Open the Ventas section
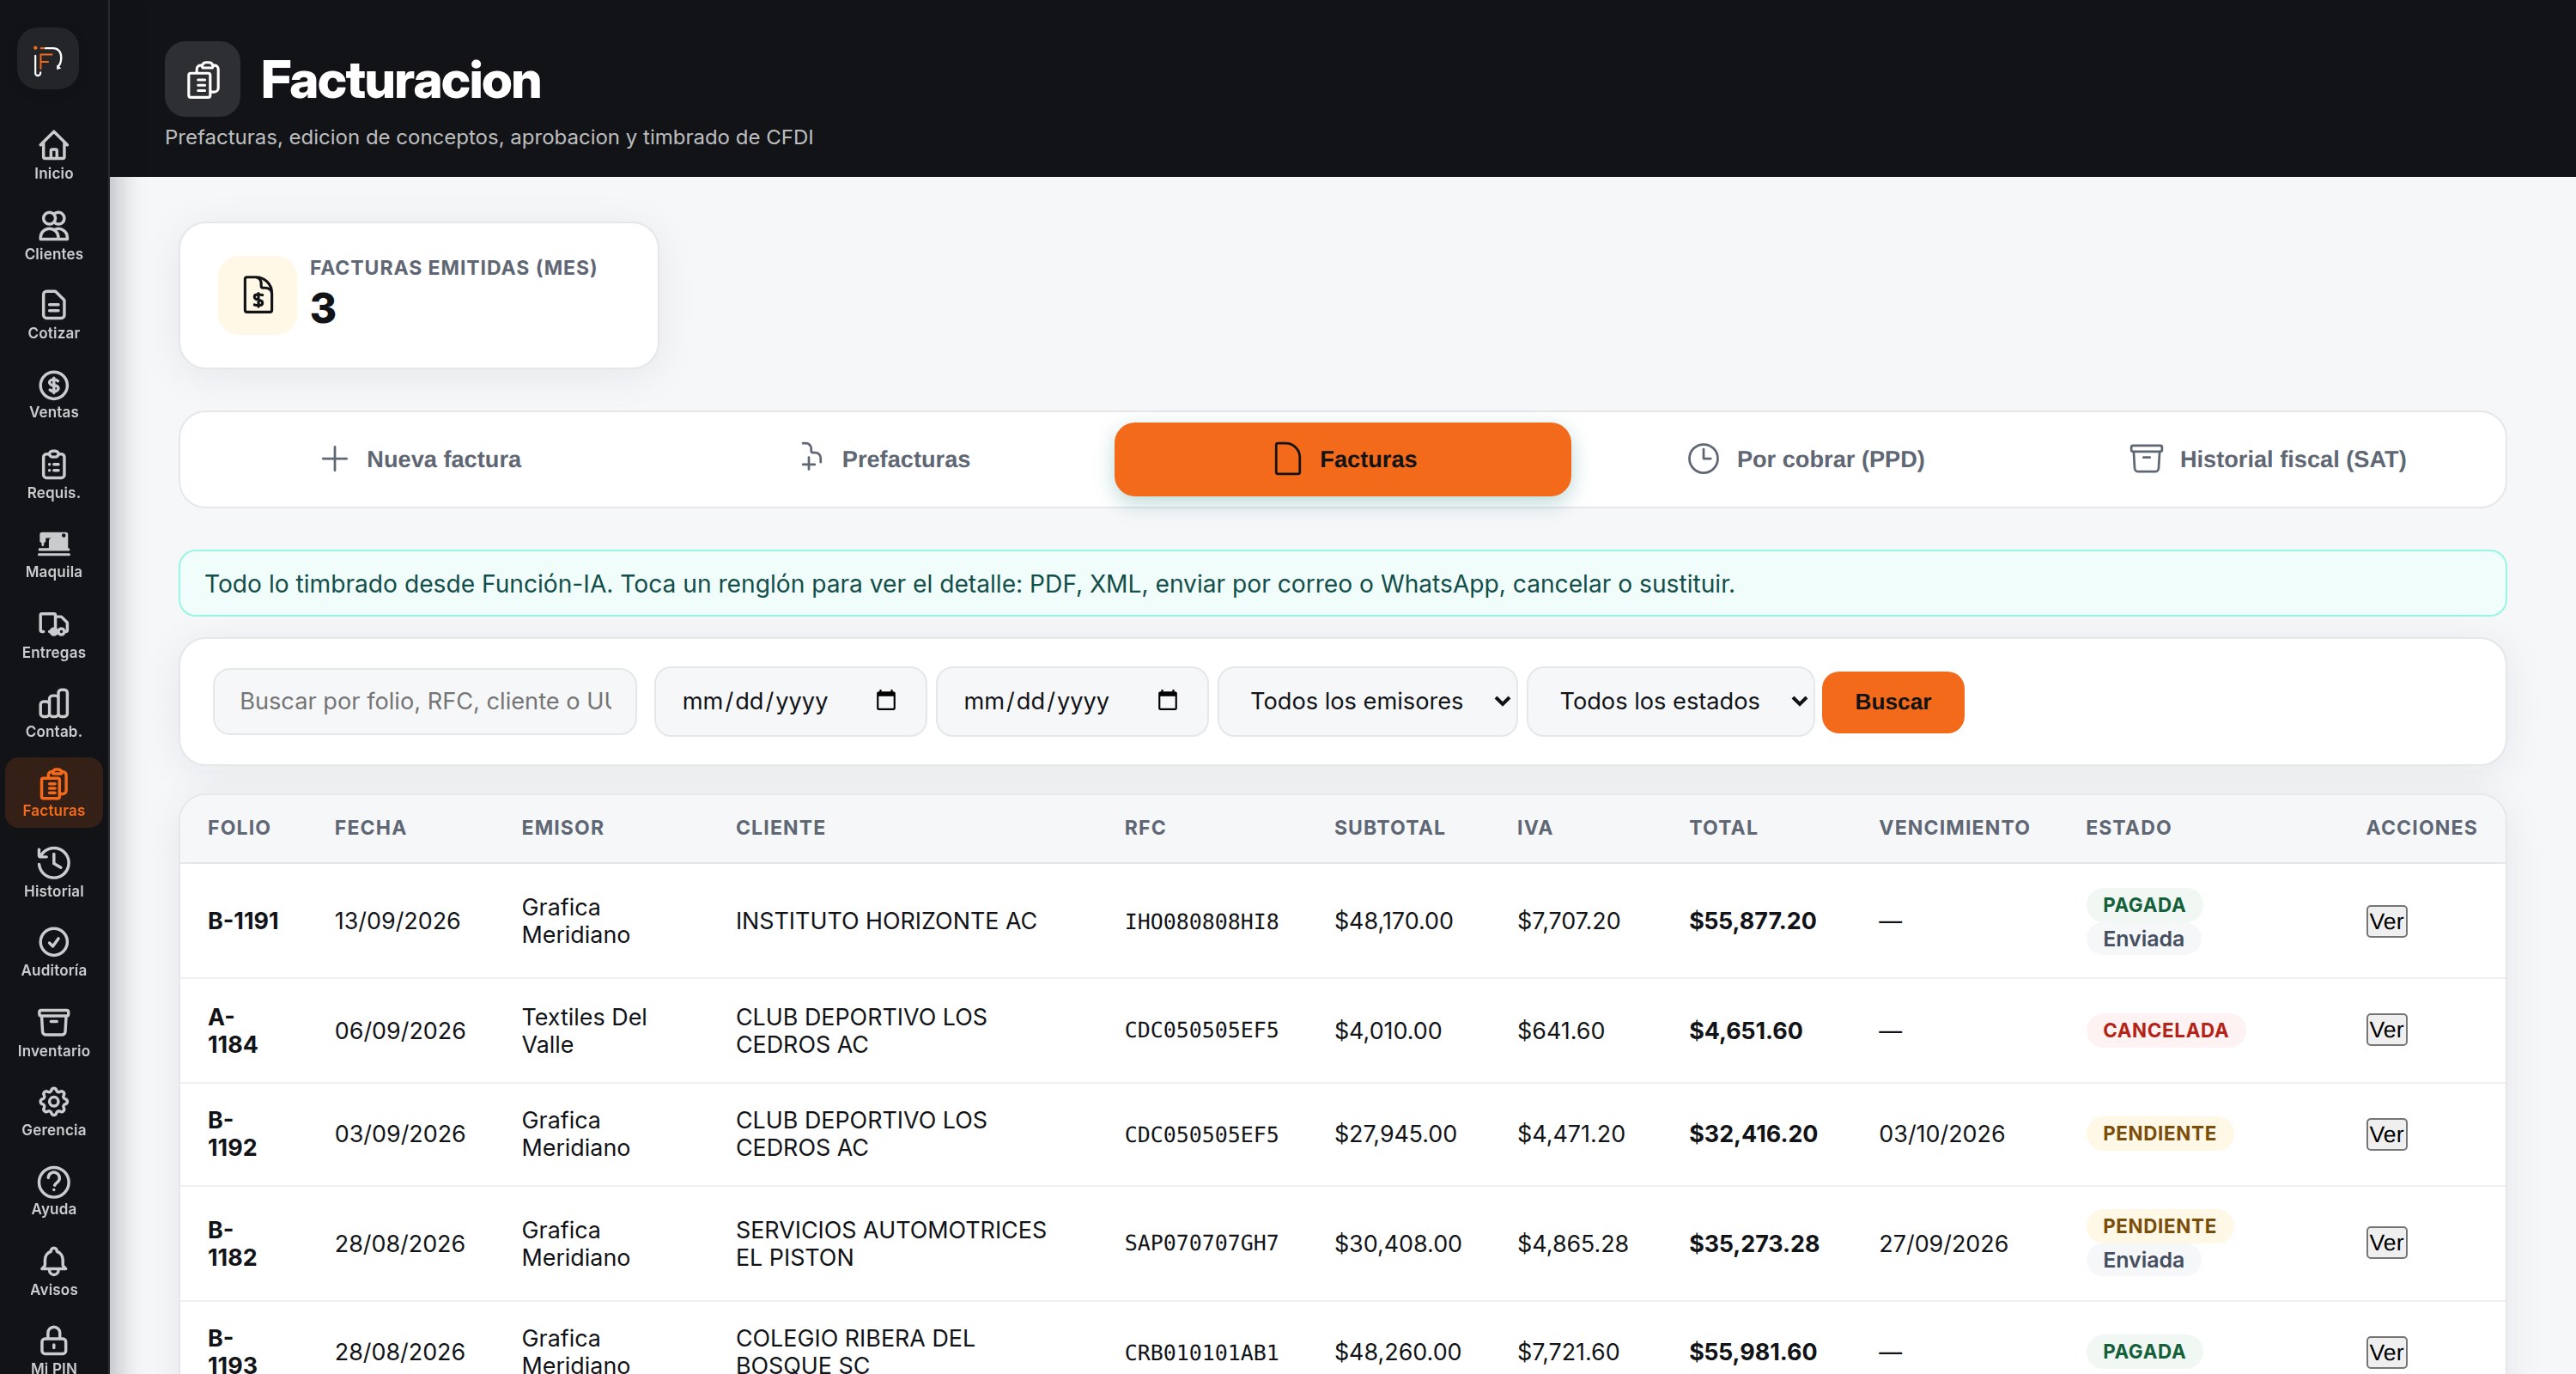 point(53,395)
